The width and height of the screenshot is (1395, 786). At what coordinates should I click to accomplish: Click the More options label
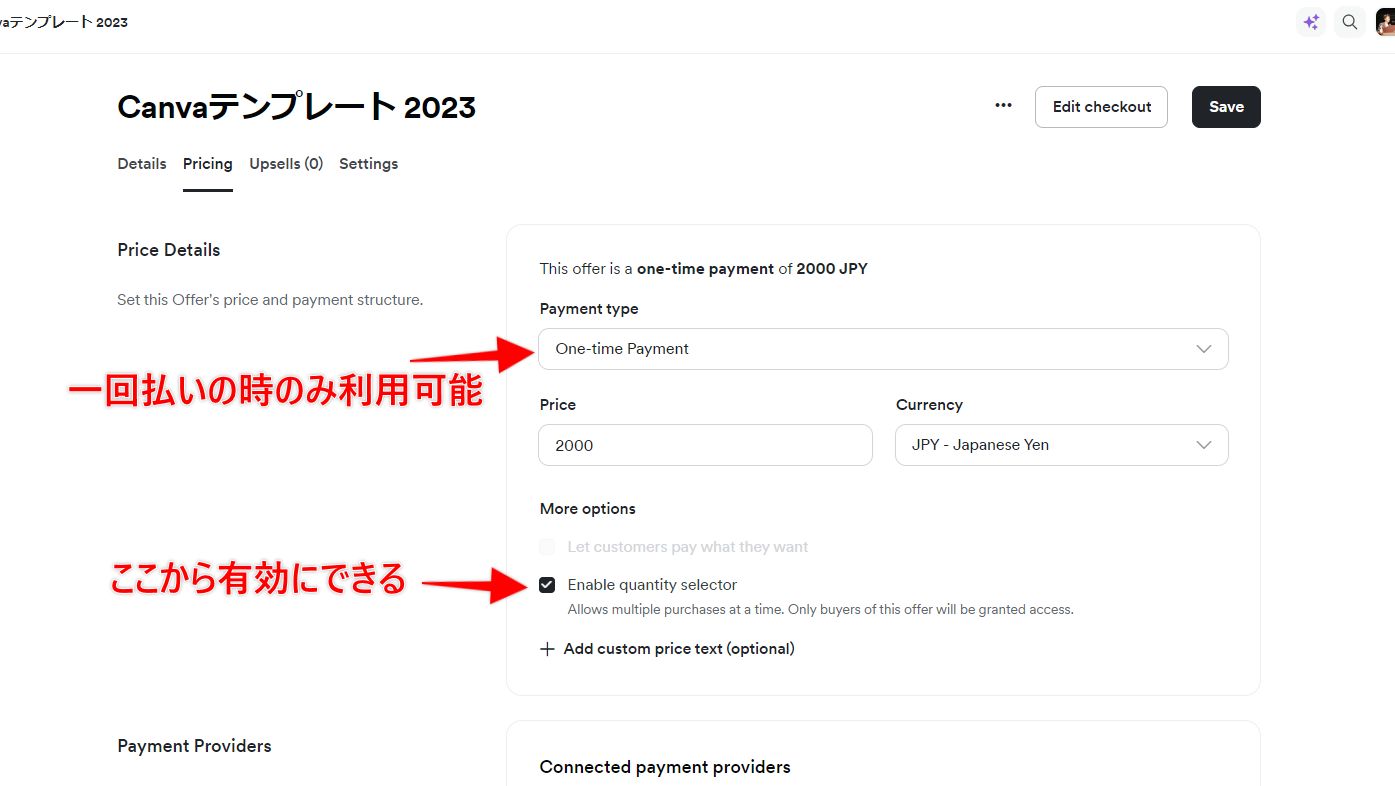588,509
